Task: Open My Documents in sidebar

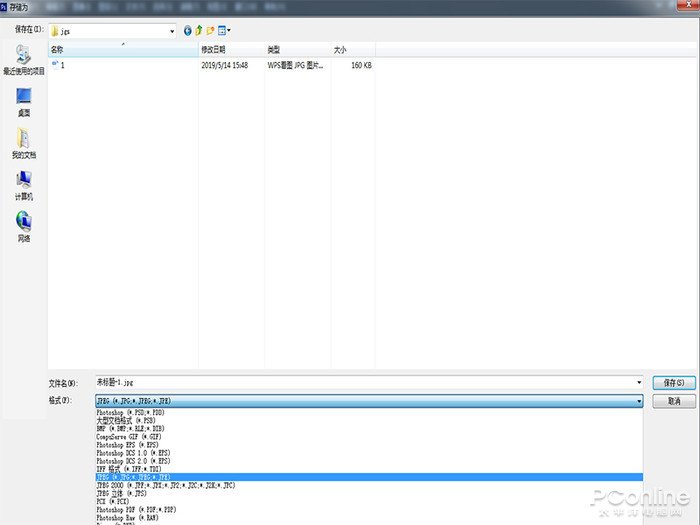Action: click(23, 143)
